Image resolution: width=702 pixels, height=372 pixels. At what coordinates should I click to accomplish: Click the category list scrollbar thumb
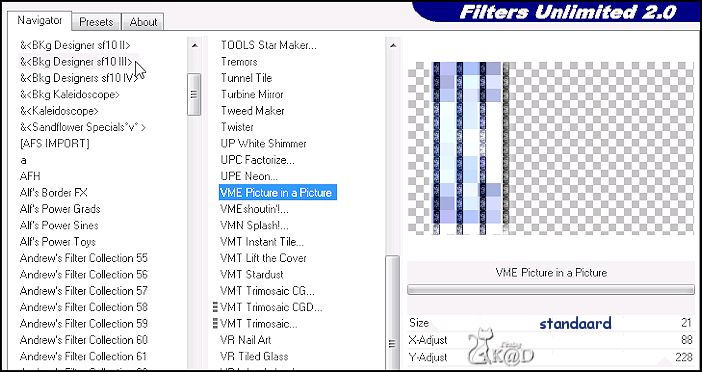coord(194,94)
